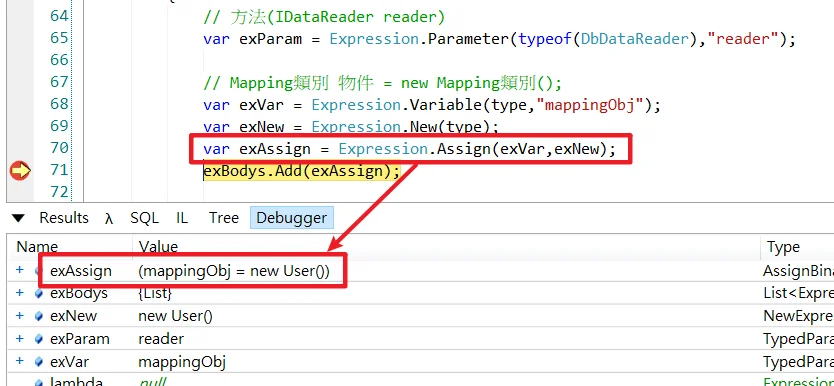The width and height of the screenshot is (834, 386).
Task: Open the λ lambda tab
Action: click(109, 219)
